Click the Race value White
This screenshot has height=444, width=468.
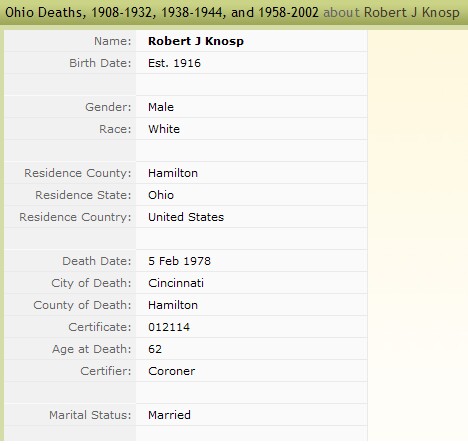click(x=164, y=129)
